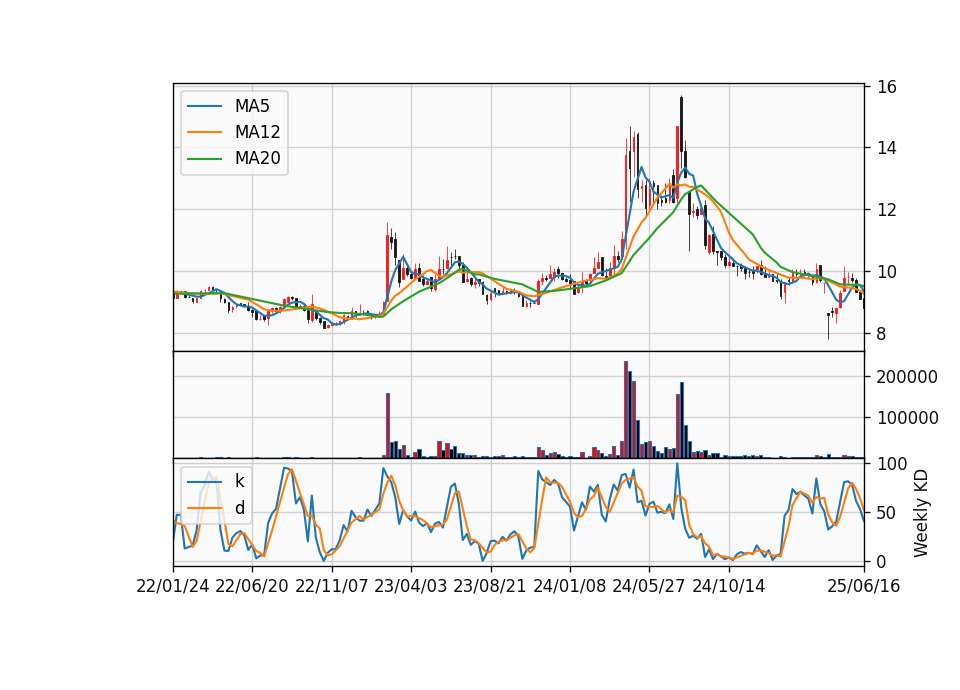Click the 24/10/14 date tick label
The width and height of the screenshot is (960, 690).
tap(729, 586)
